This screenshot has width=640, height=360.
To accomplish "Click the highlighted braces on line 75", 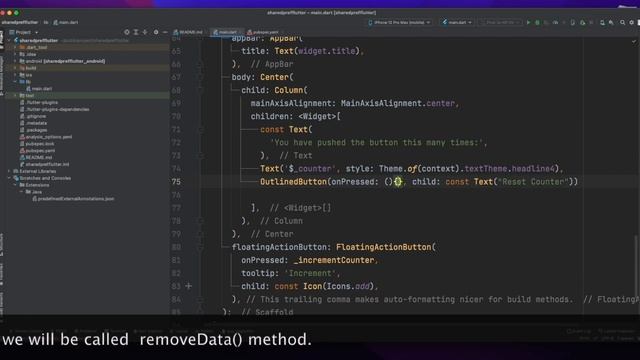I will coord(398,182).
